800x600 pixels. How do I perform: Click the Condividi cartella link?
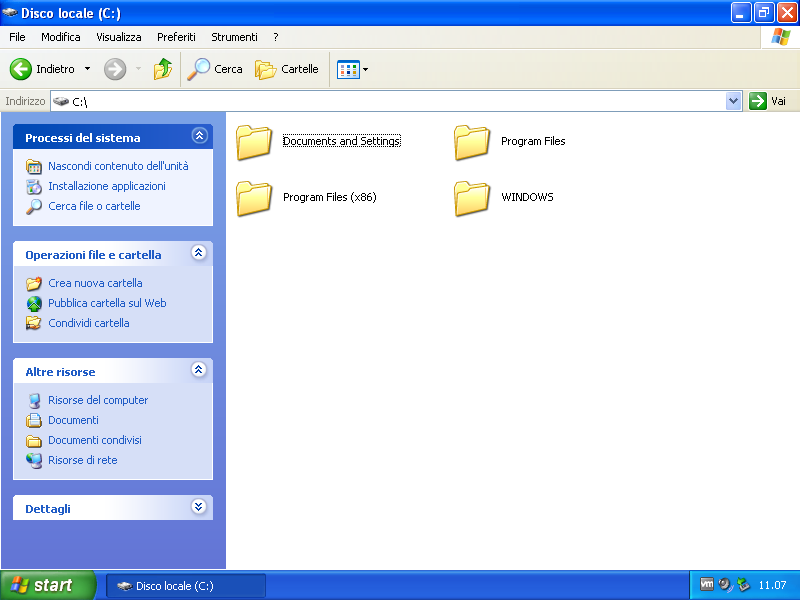(89, 323)
